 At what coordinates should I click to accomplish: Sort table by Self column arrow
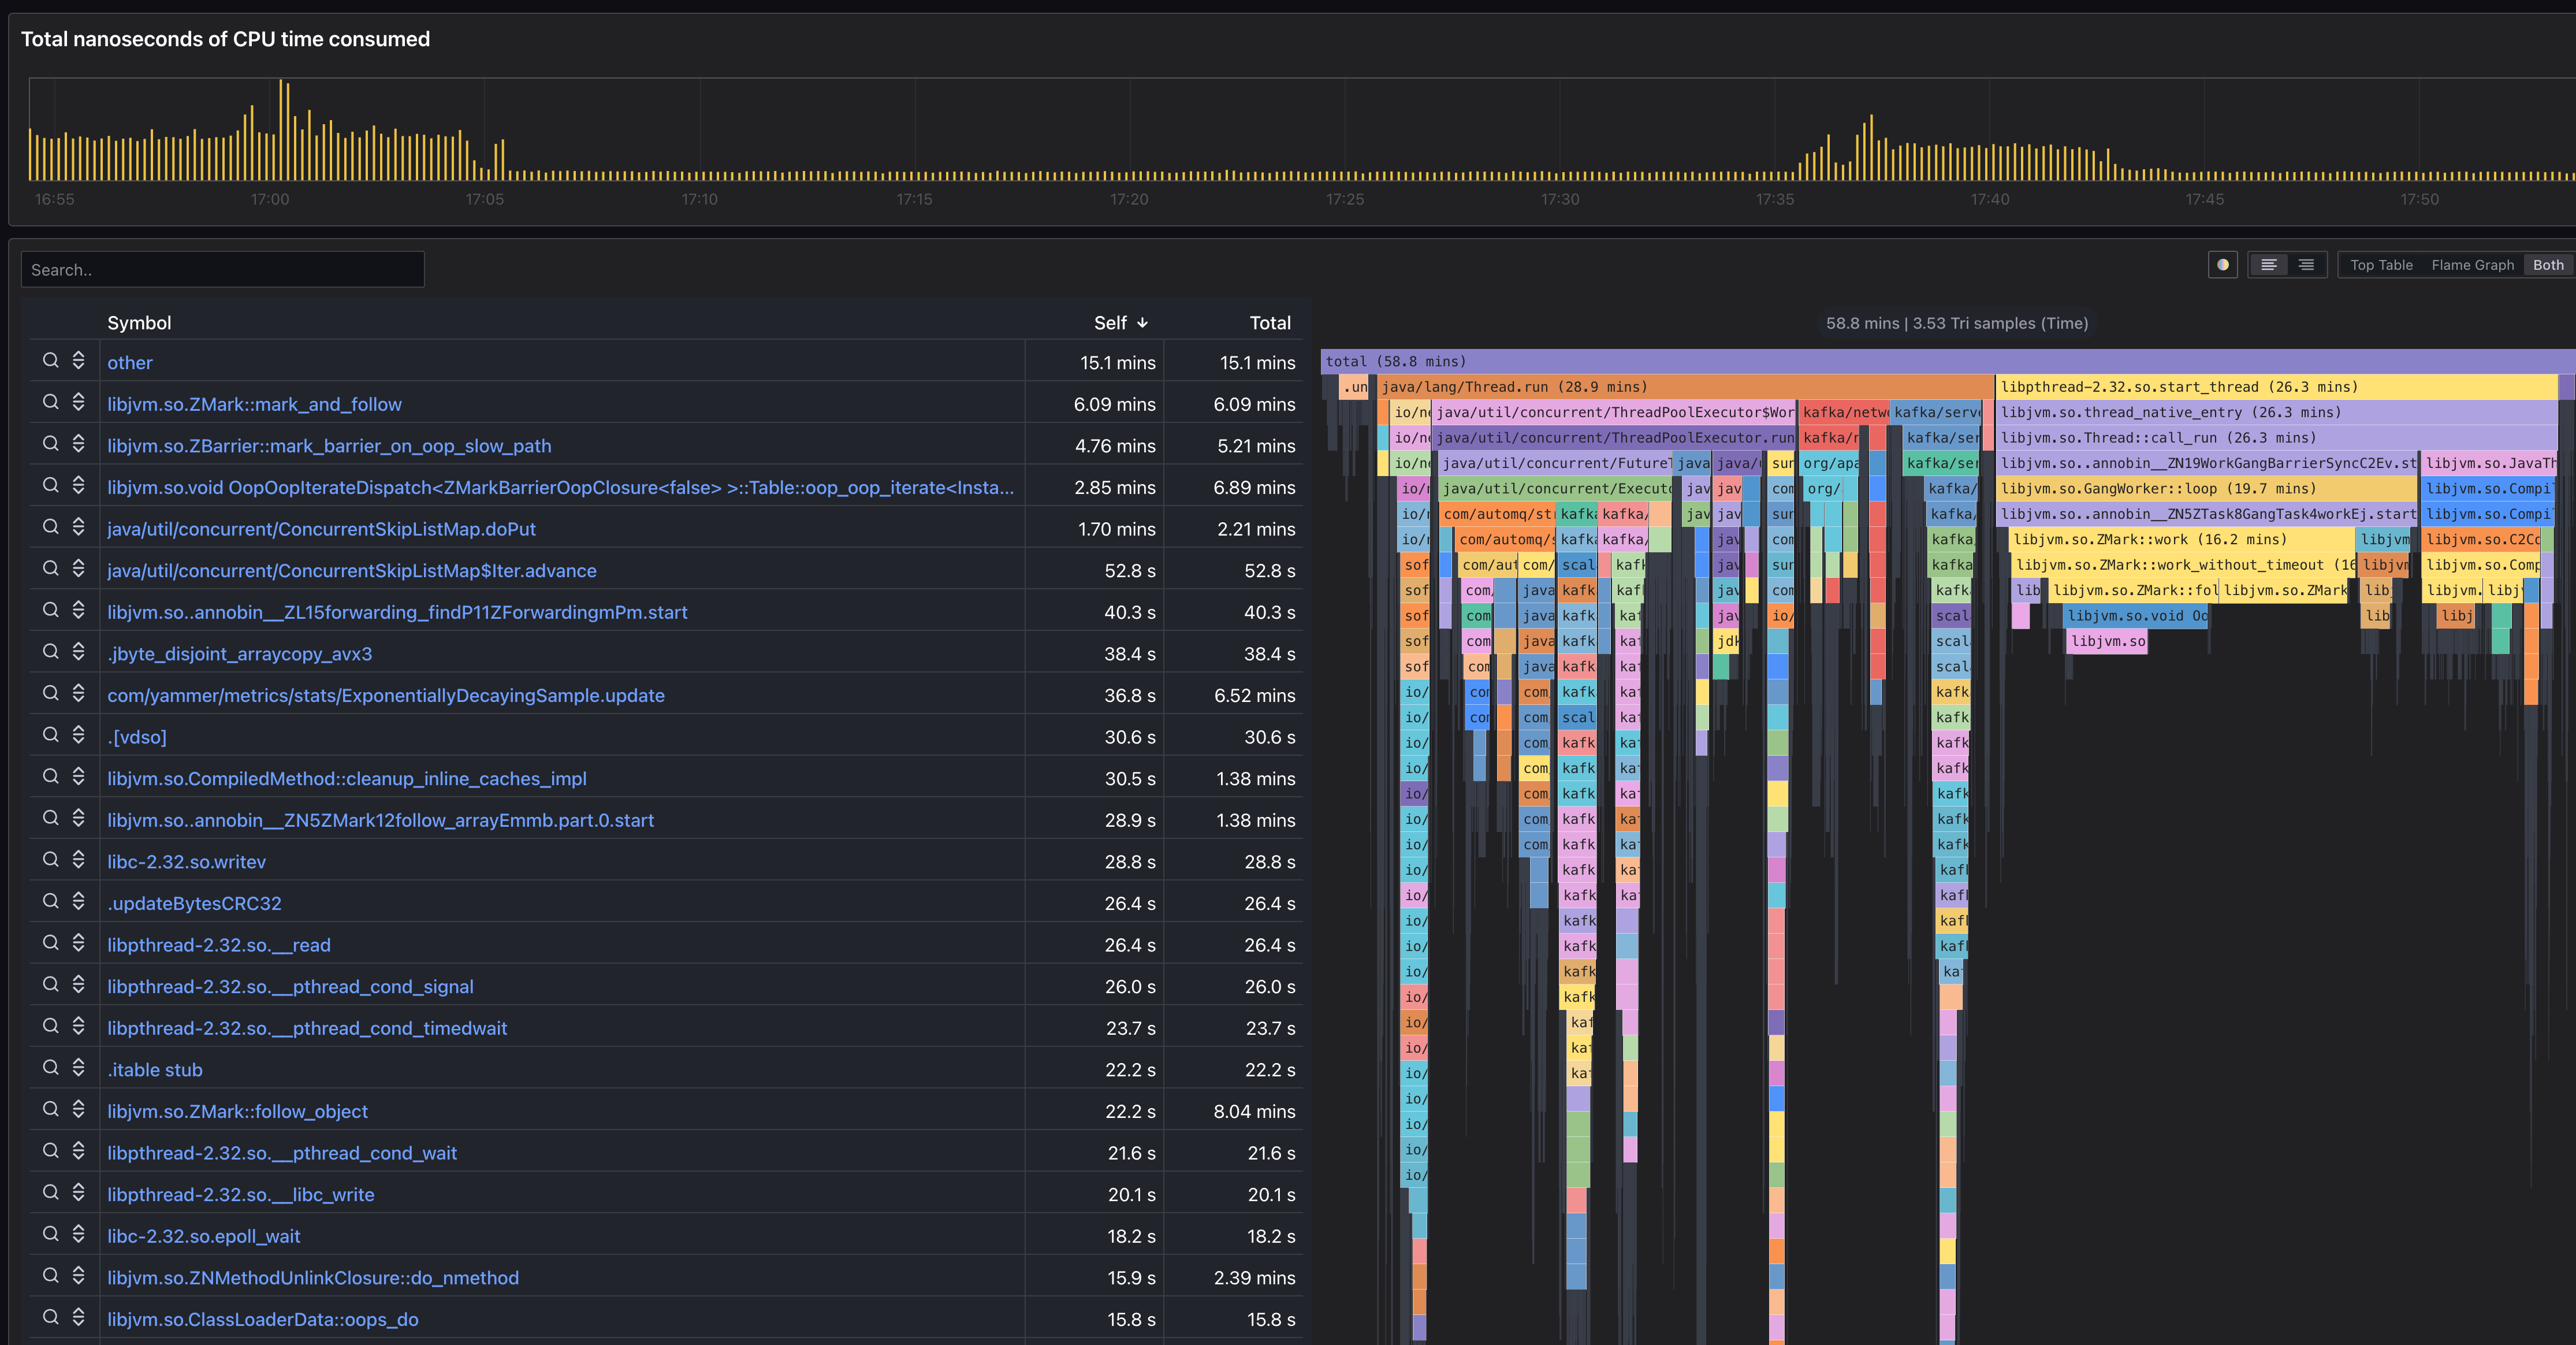(x=1142, y=323)
